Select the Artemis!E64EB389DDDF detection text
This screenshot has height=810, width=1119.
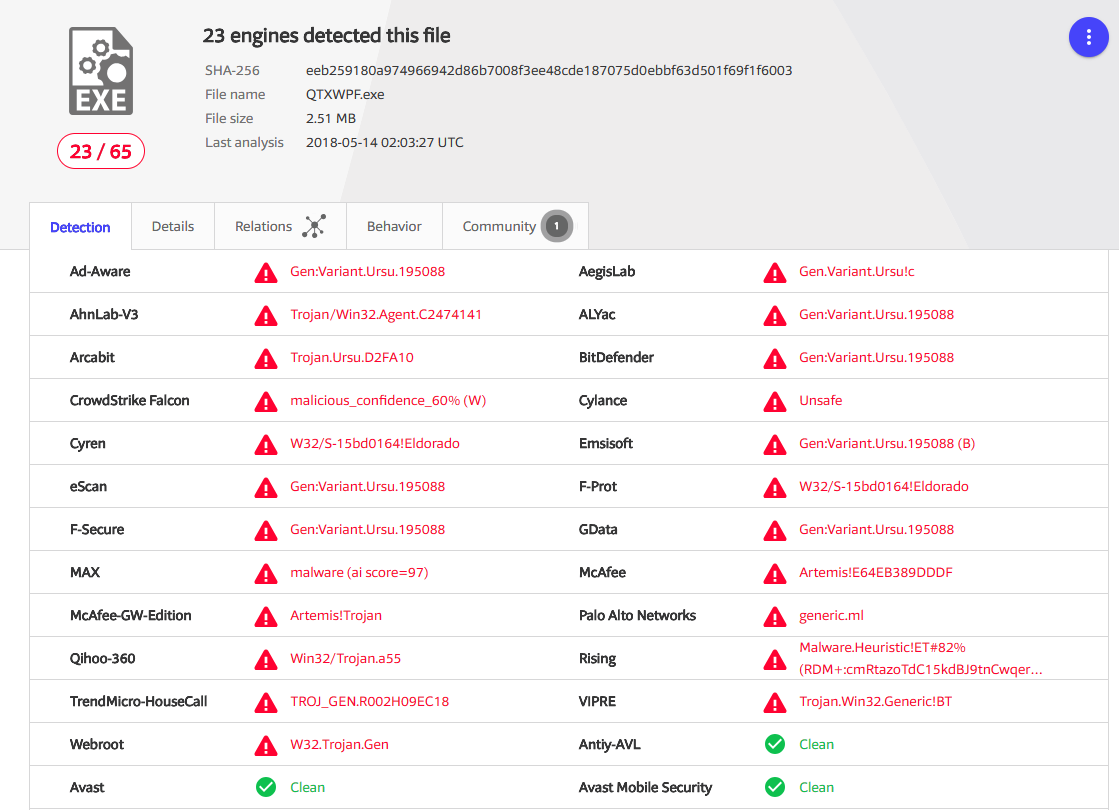(876, 572)
